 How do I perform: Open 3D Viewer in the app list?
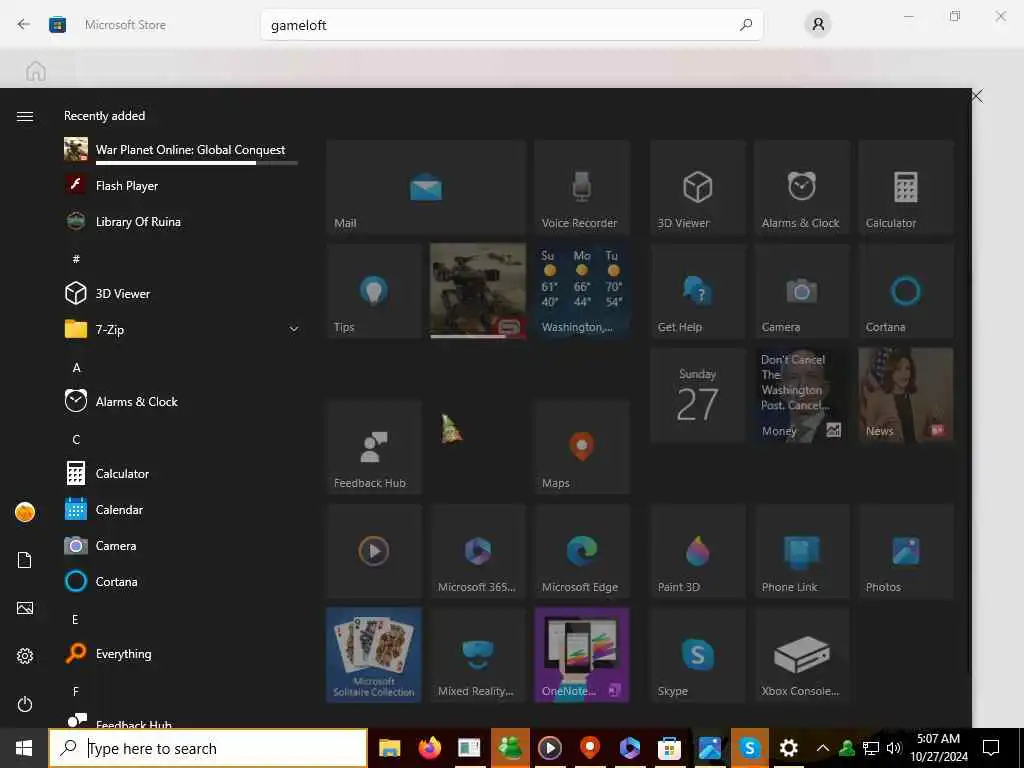click(182, 294)
